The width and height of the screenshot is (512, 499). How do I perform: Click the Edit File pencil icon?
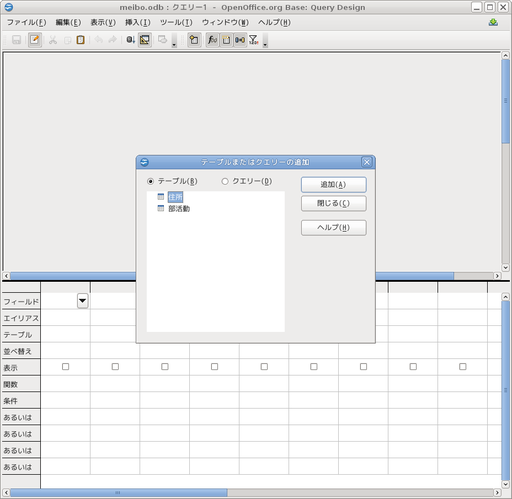35,40
